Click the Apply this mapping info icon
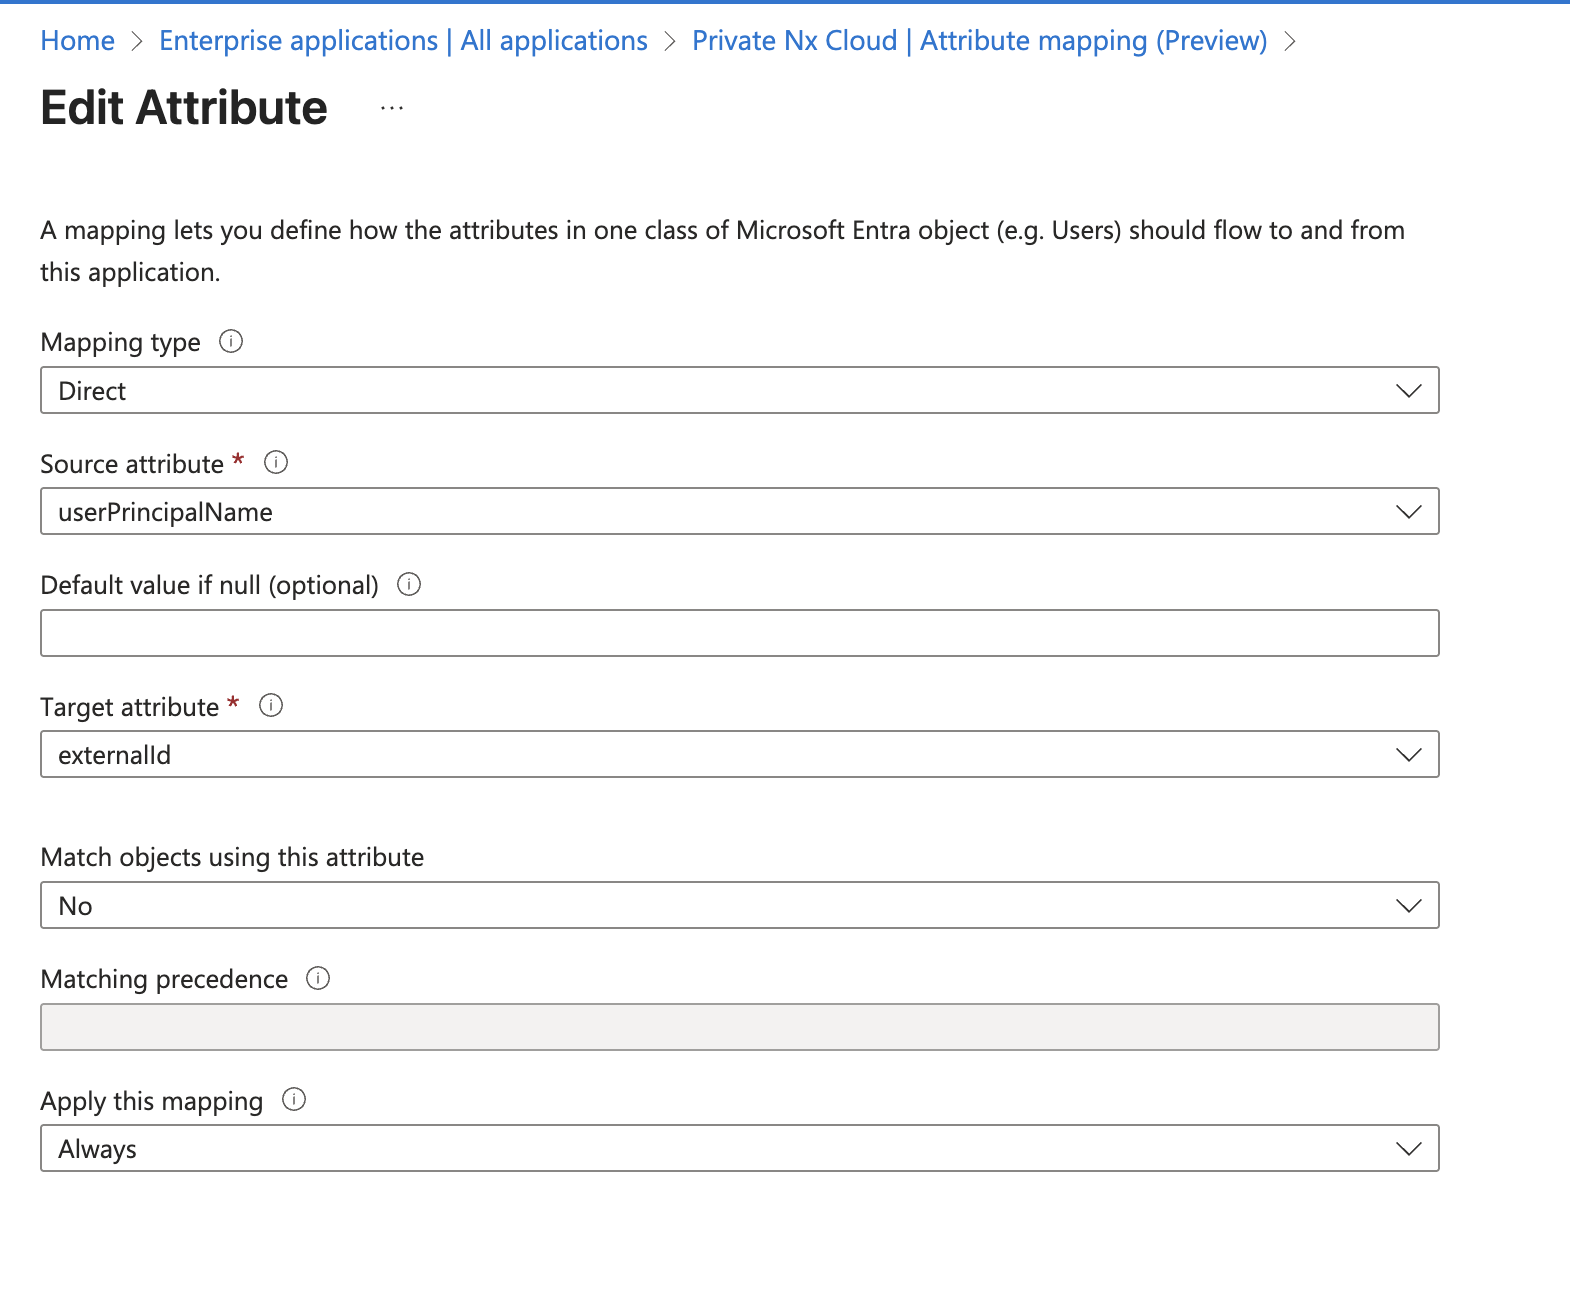 coord(294,1100)
